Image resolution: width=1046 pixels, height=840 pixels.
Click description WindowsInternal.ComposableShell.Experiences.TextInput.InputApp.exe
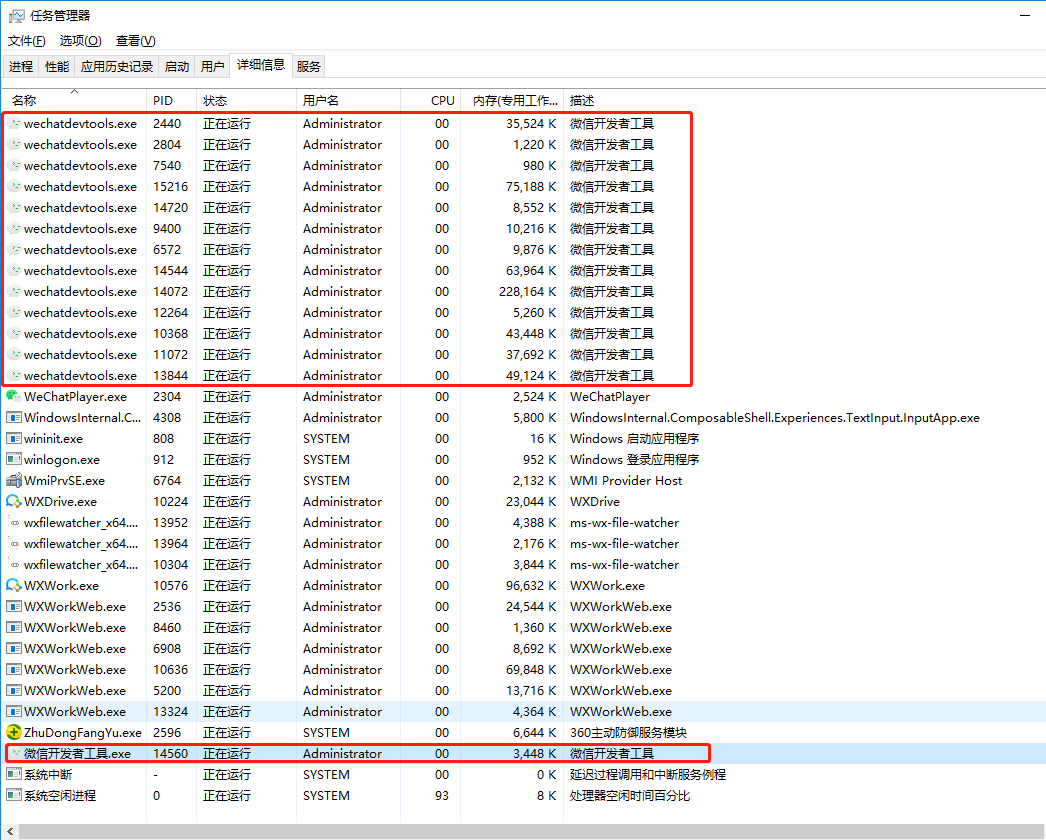(774, 418)
